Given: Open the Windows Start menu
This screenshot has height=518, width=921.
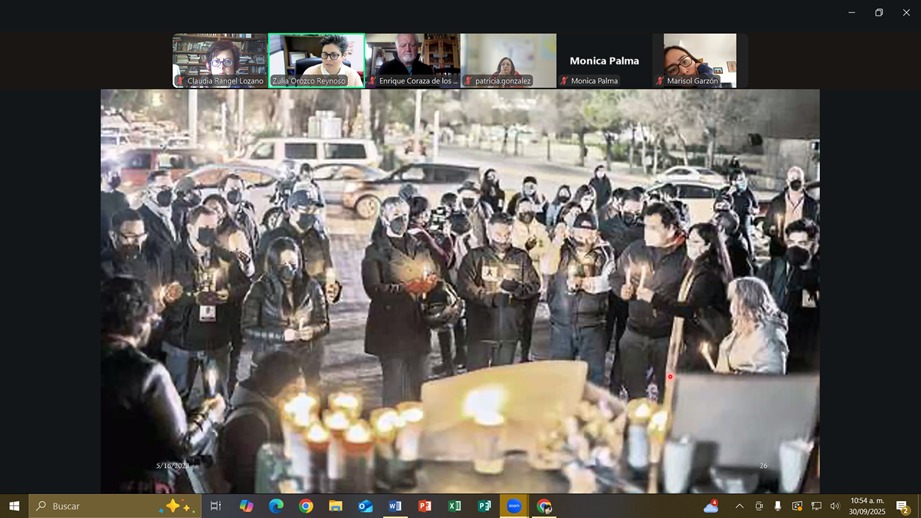Looking at the screenshot, I should [x=14, y=506].
